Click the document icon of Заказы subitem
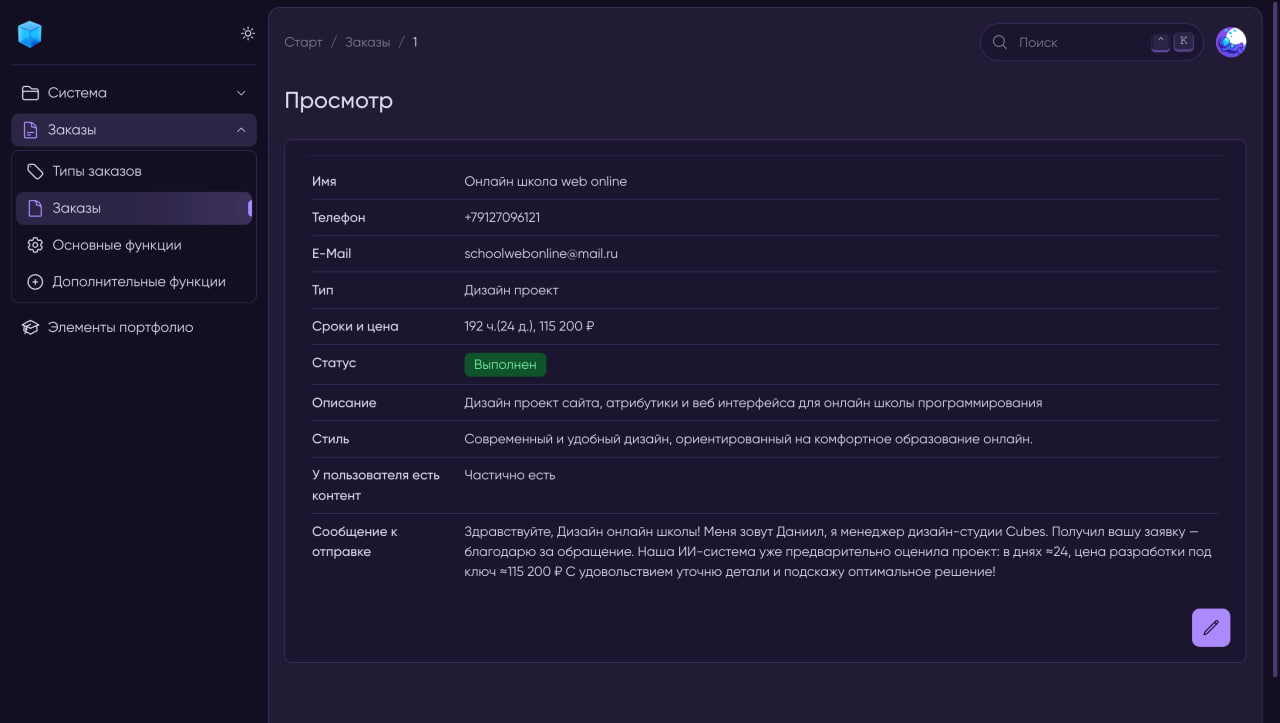 click(35, 208)
